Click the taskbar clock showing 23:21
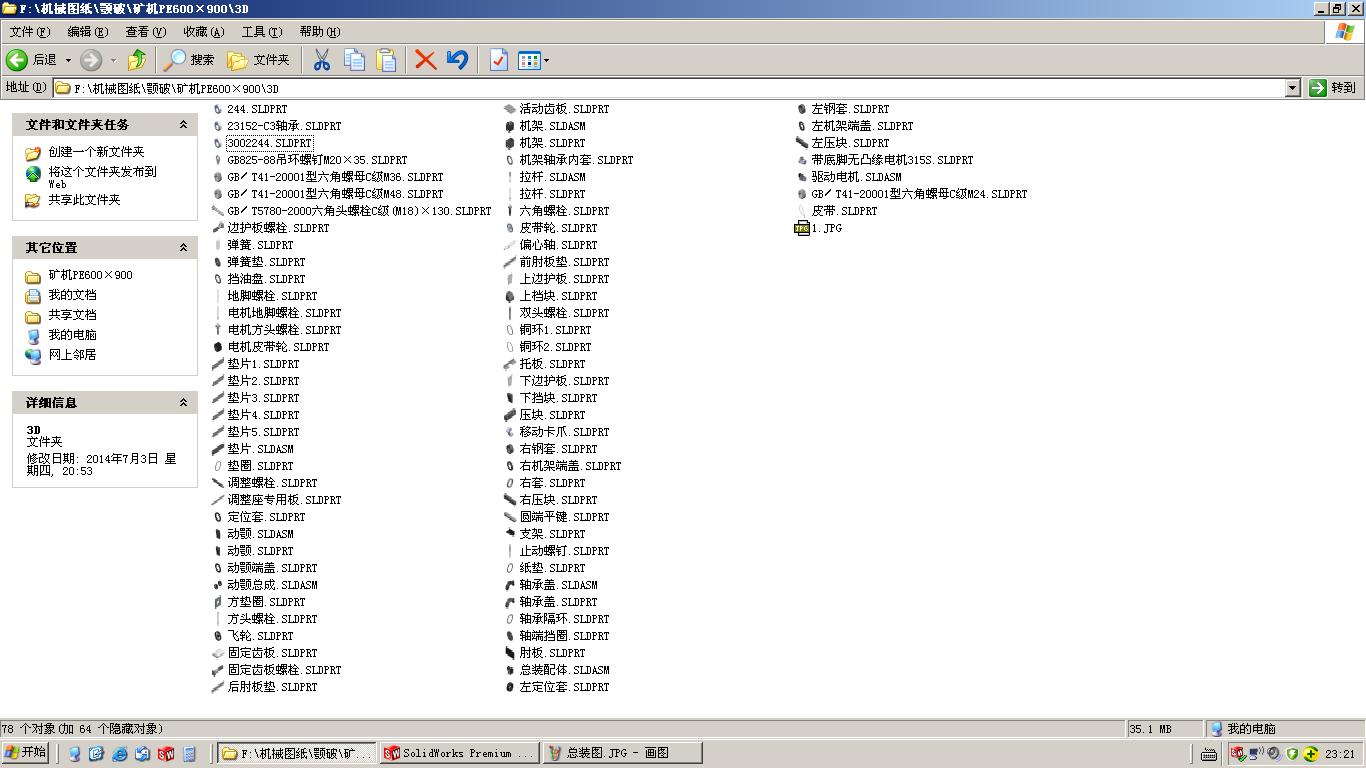The width and height of the screenshot is (1366, 768). pyautogui.click(x=1340, y=754)
